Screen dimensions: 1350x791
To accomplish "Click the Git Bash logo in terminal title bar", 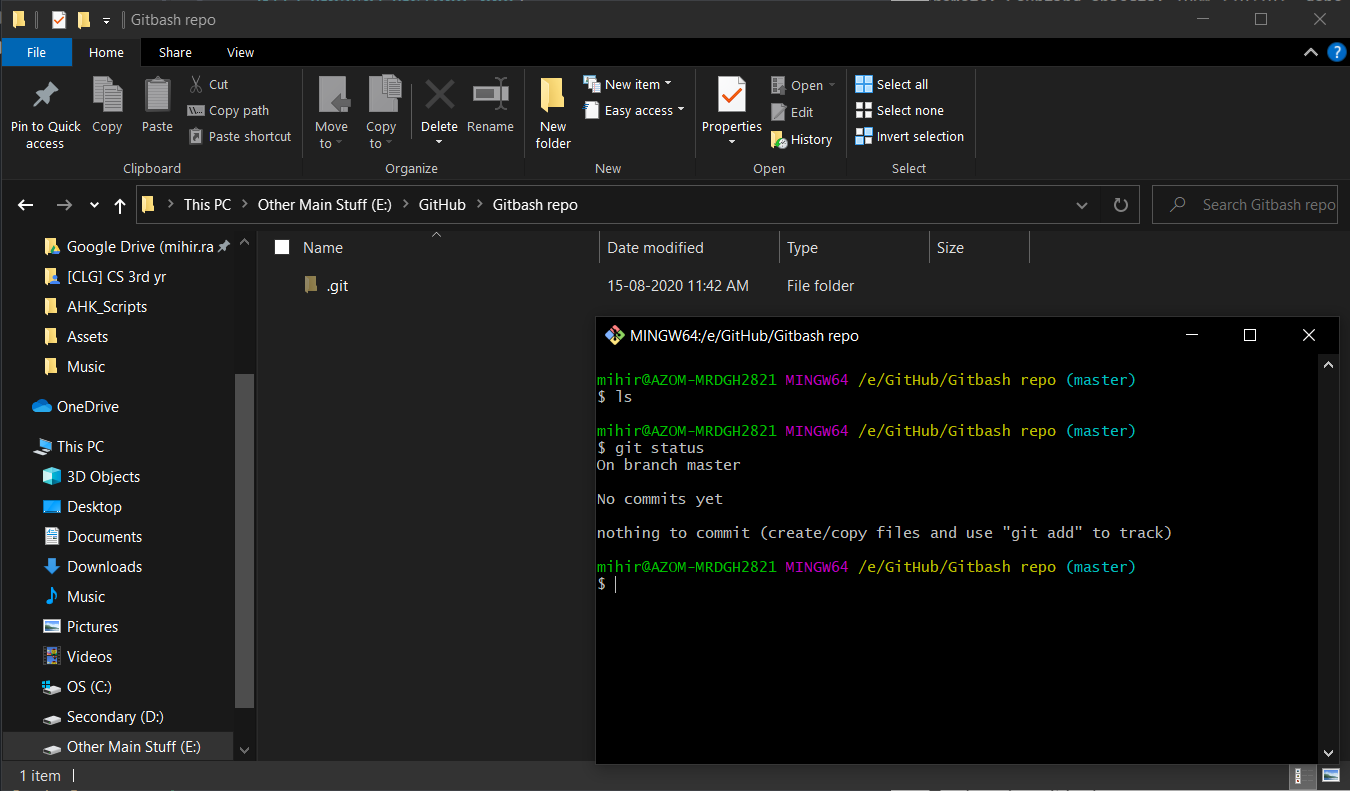I will point(615,336).
